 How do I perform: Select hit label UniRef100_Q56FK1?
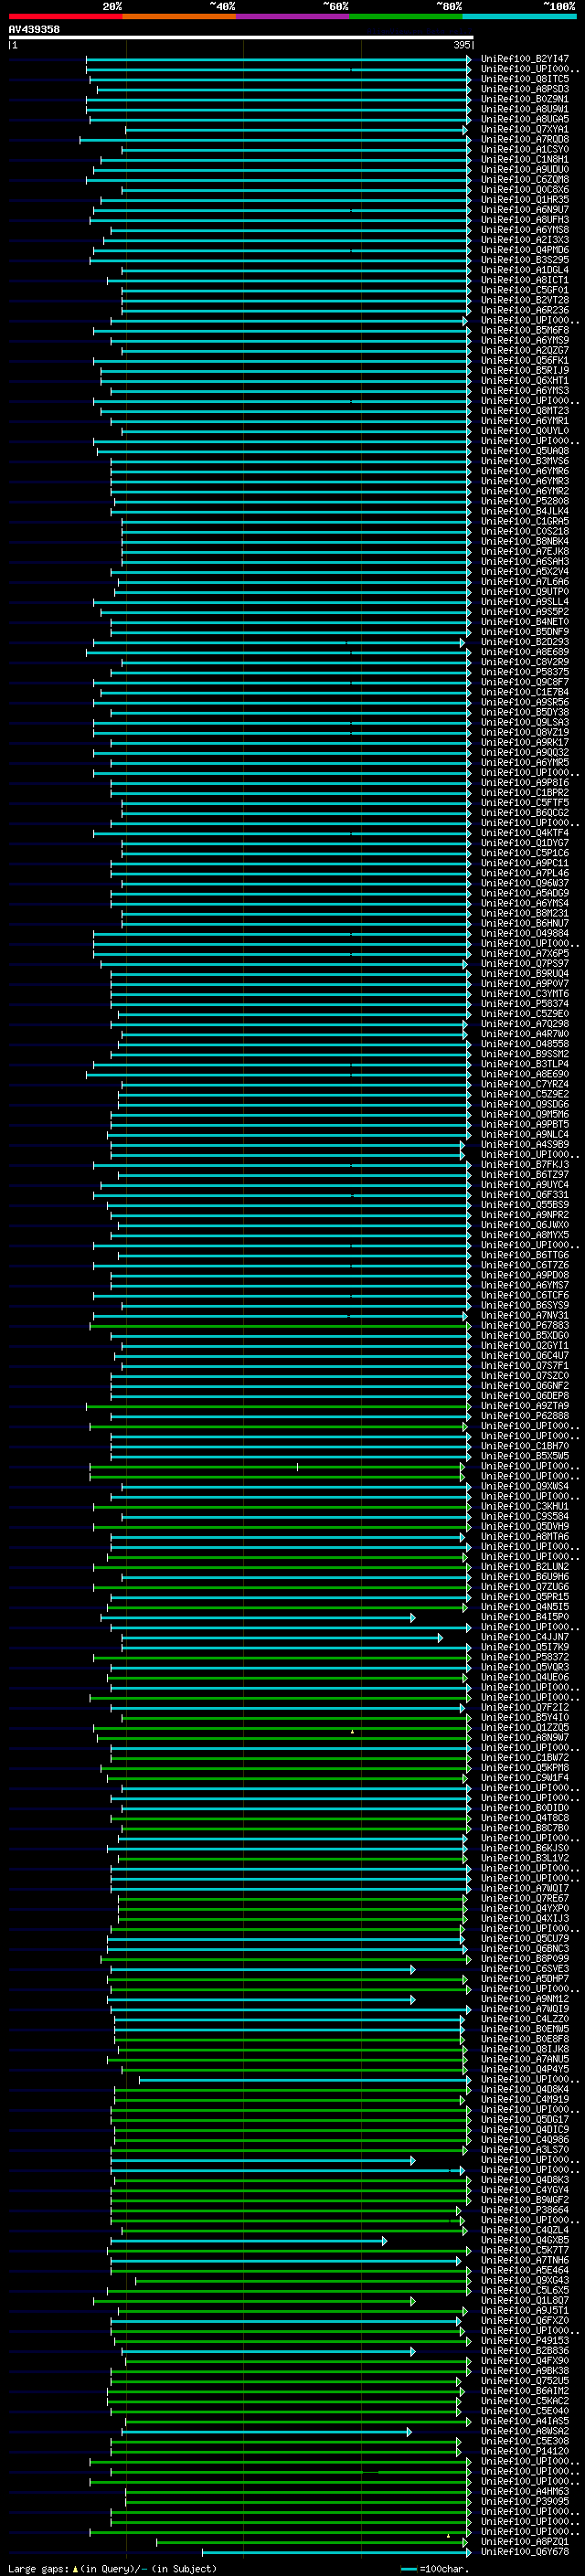525,360
